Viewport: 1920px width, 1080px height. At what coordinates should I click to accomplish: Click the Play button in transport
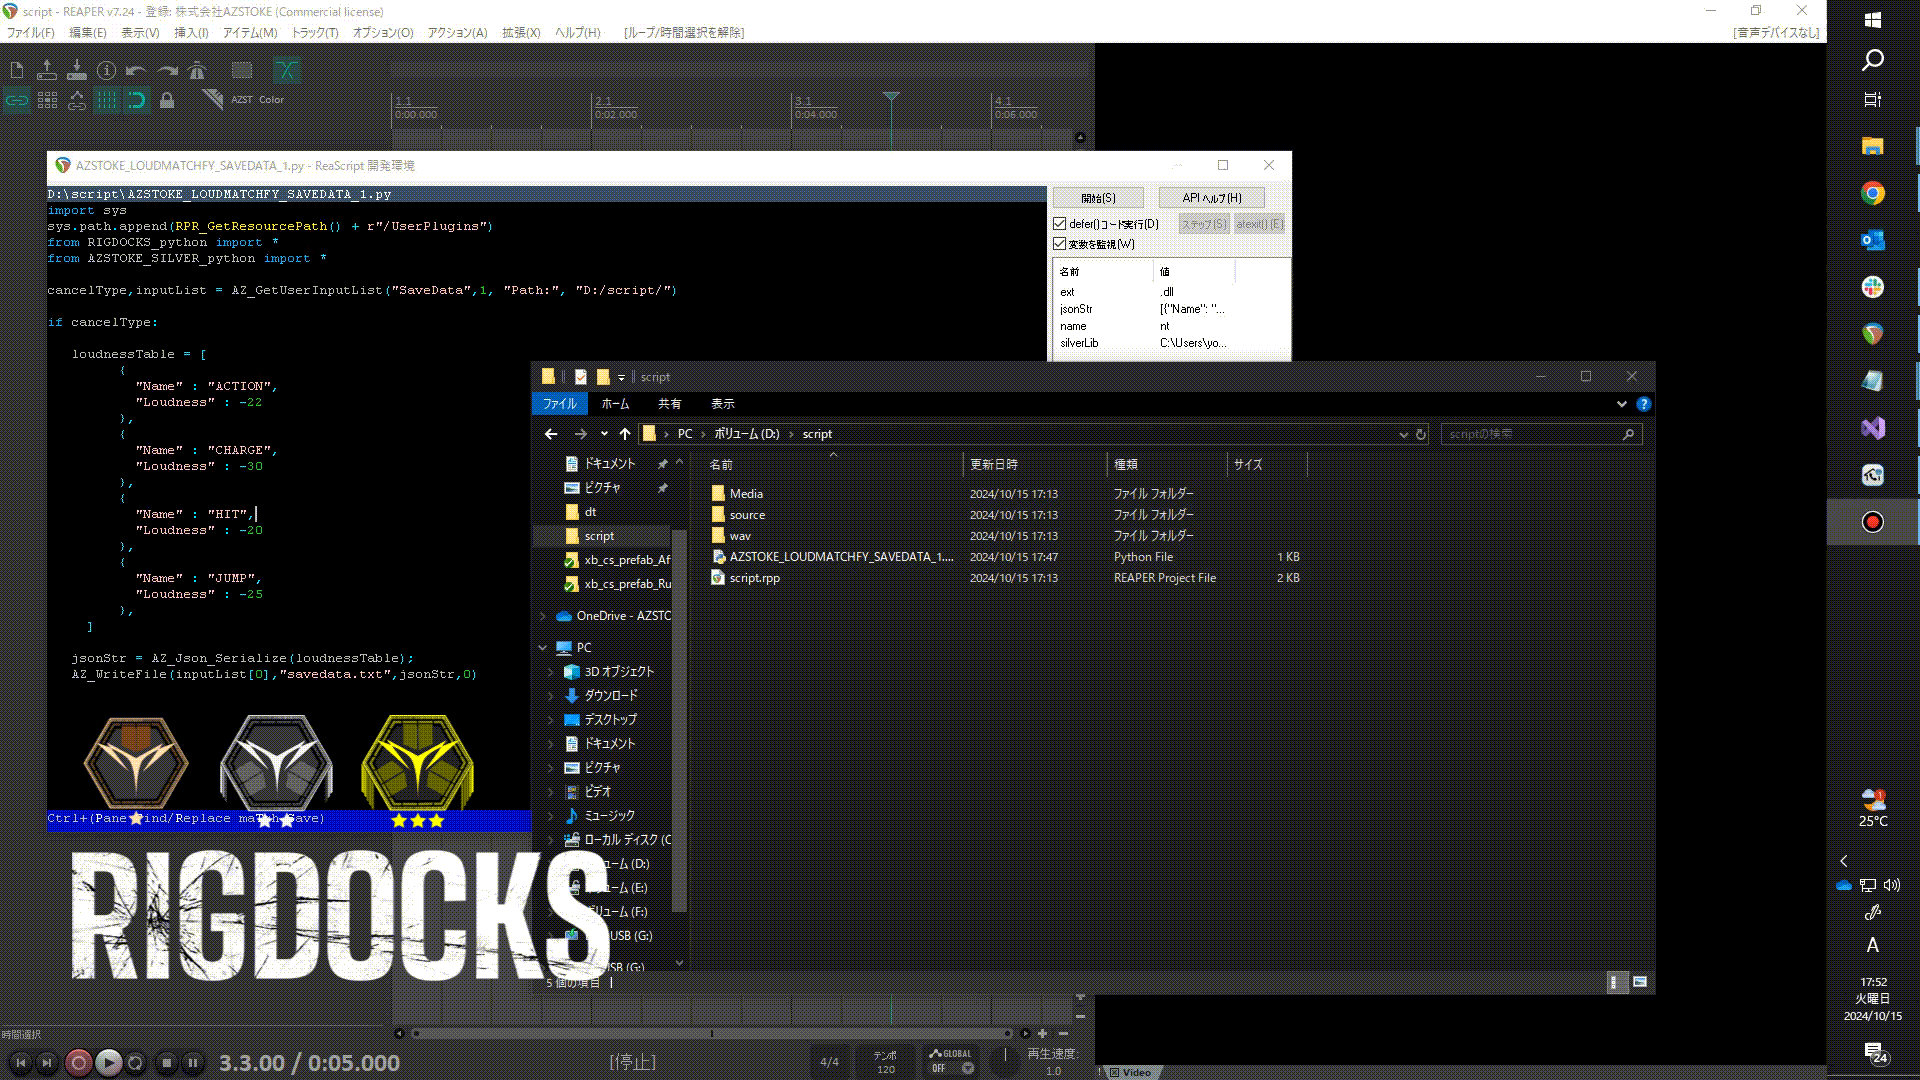(x=109, y=1063)
